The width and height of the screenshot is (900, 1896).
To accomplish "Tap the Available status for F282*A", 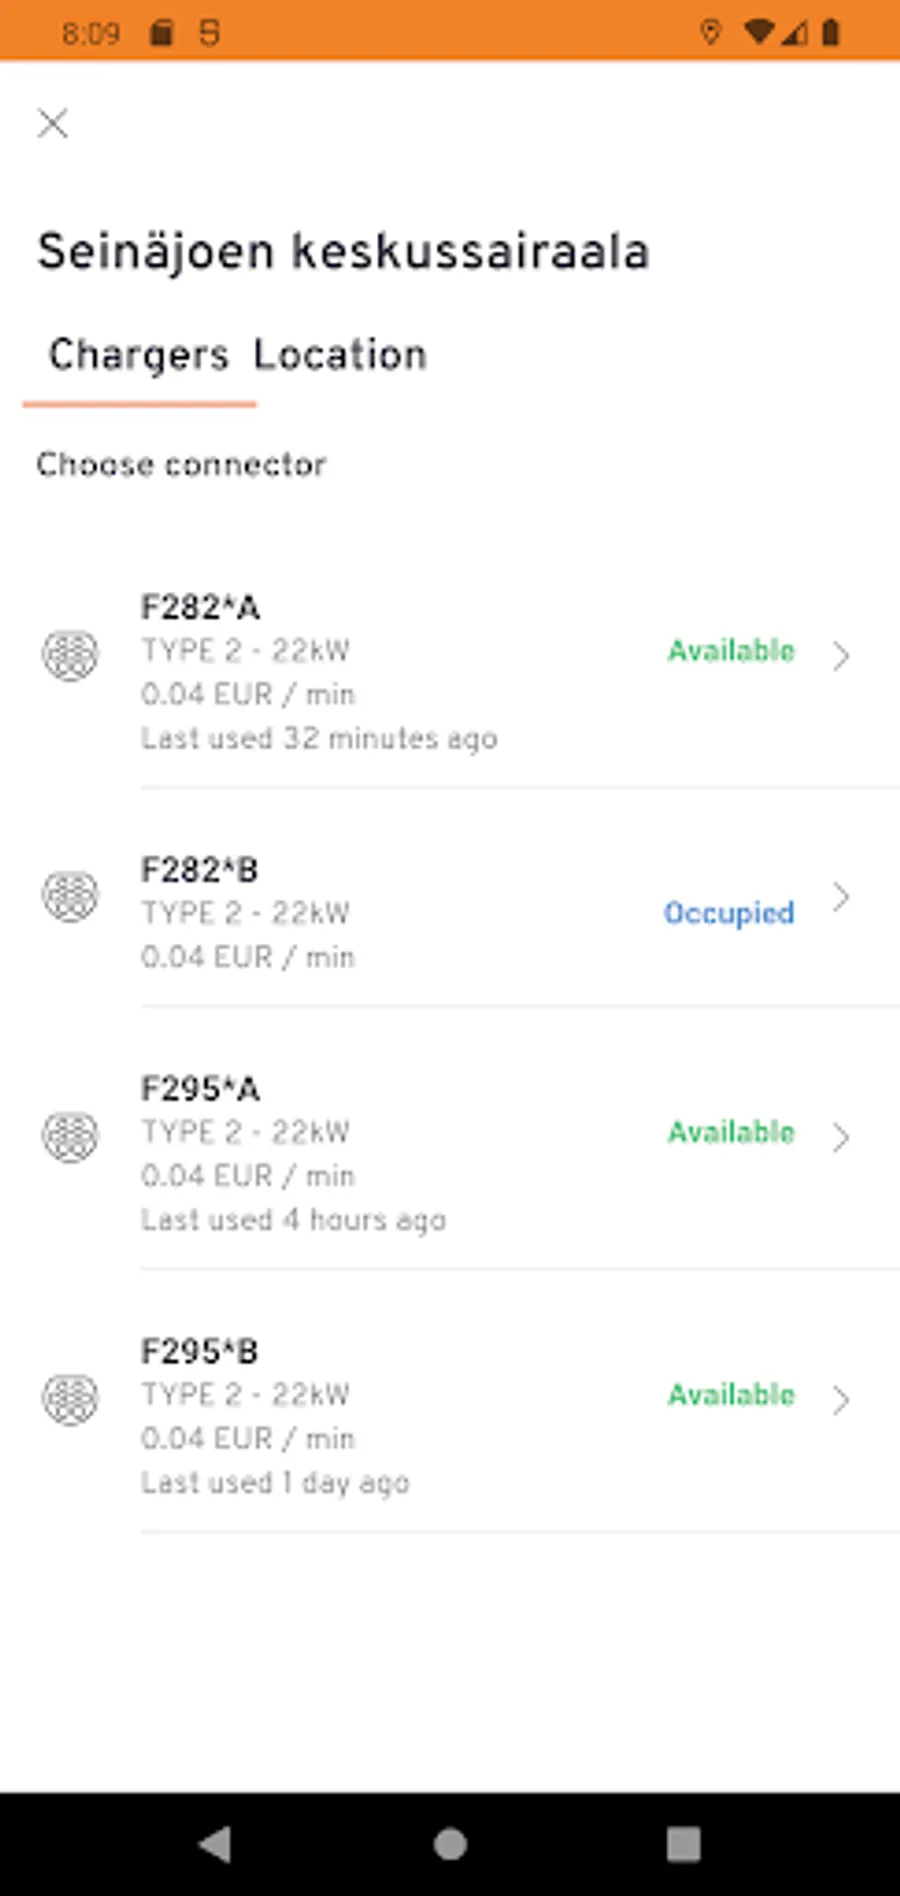I will pyautogui.click(x=731, y=651).
